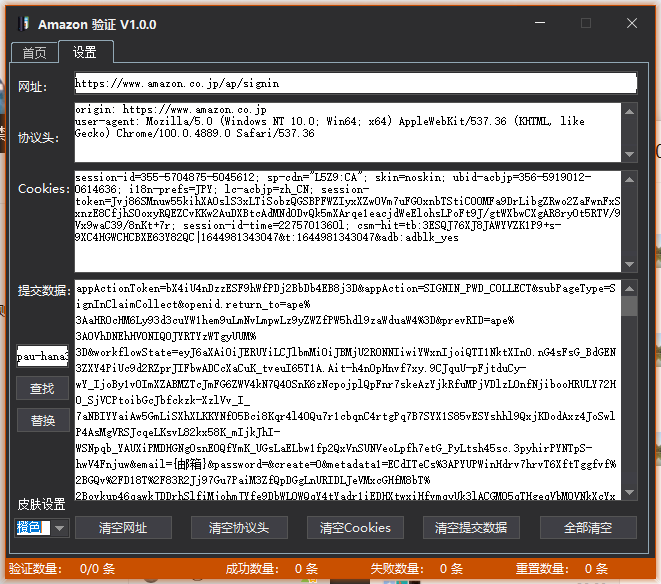Click inside the Cookies text box
661x584 pixels.
click(347, 221)
